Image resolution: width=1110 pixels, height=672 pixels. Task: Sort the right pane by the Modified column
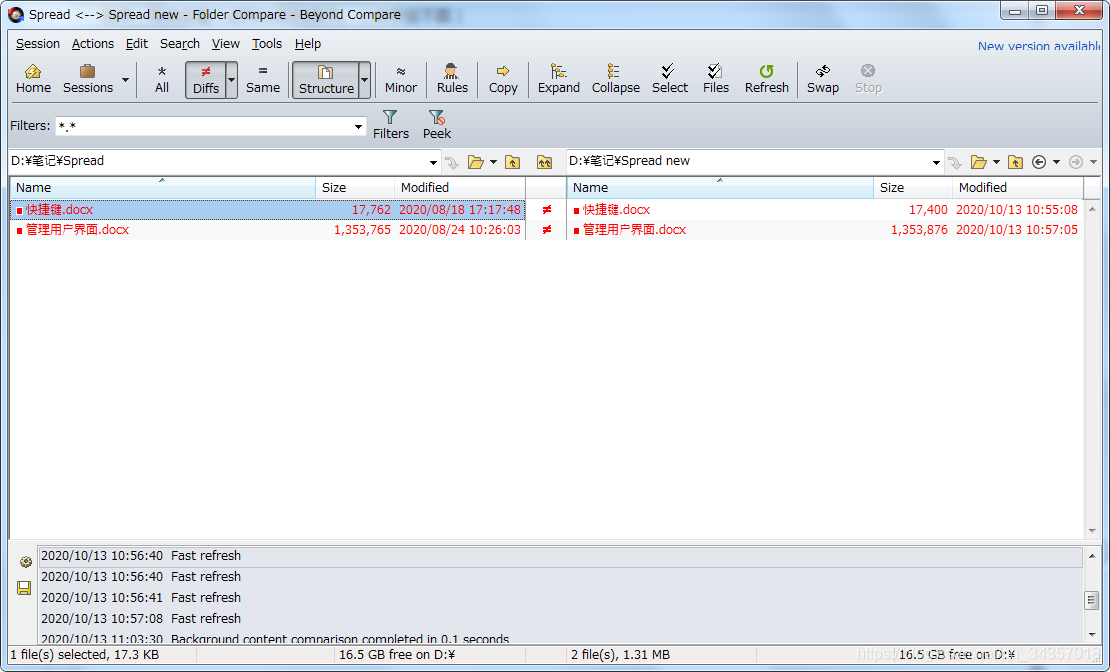(x=1017, y=188)
